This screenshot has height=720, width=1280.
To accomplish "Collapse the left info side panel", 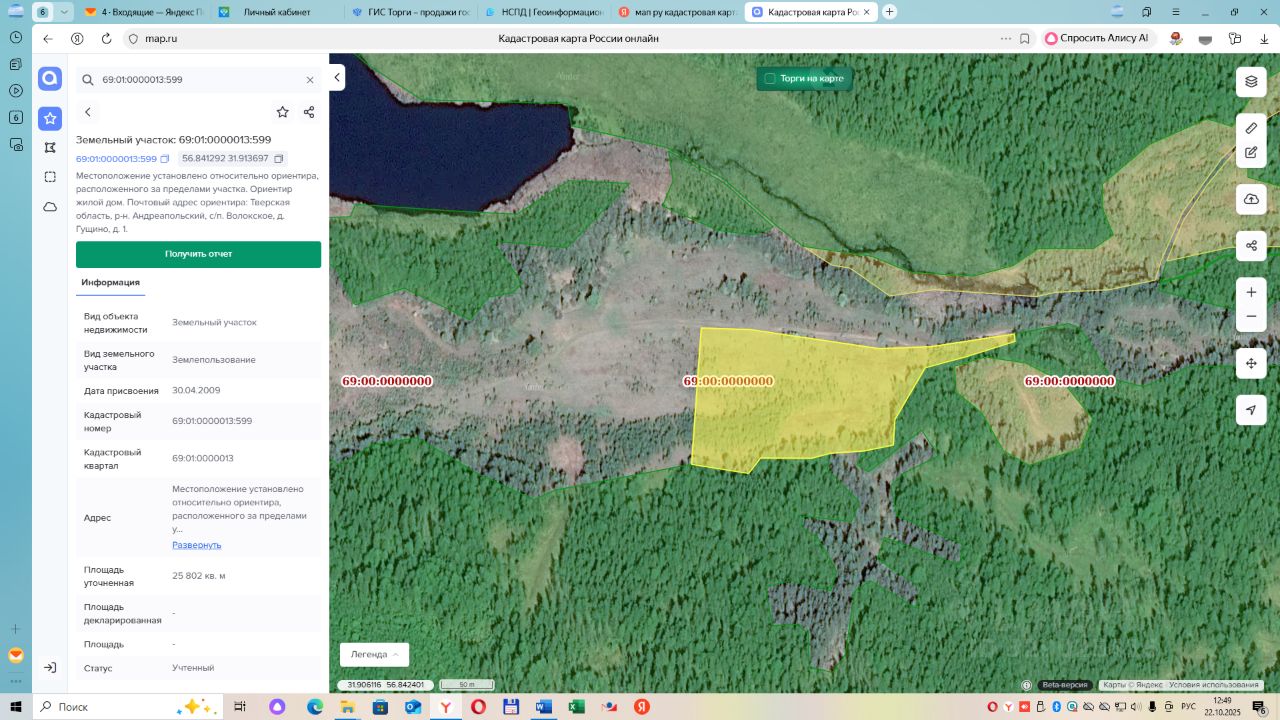I will (x=337, y=77).
